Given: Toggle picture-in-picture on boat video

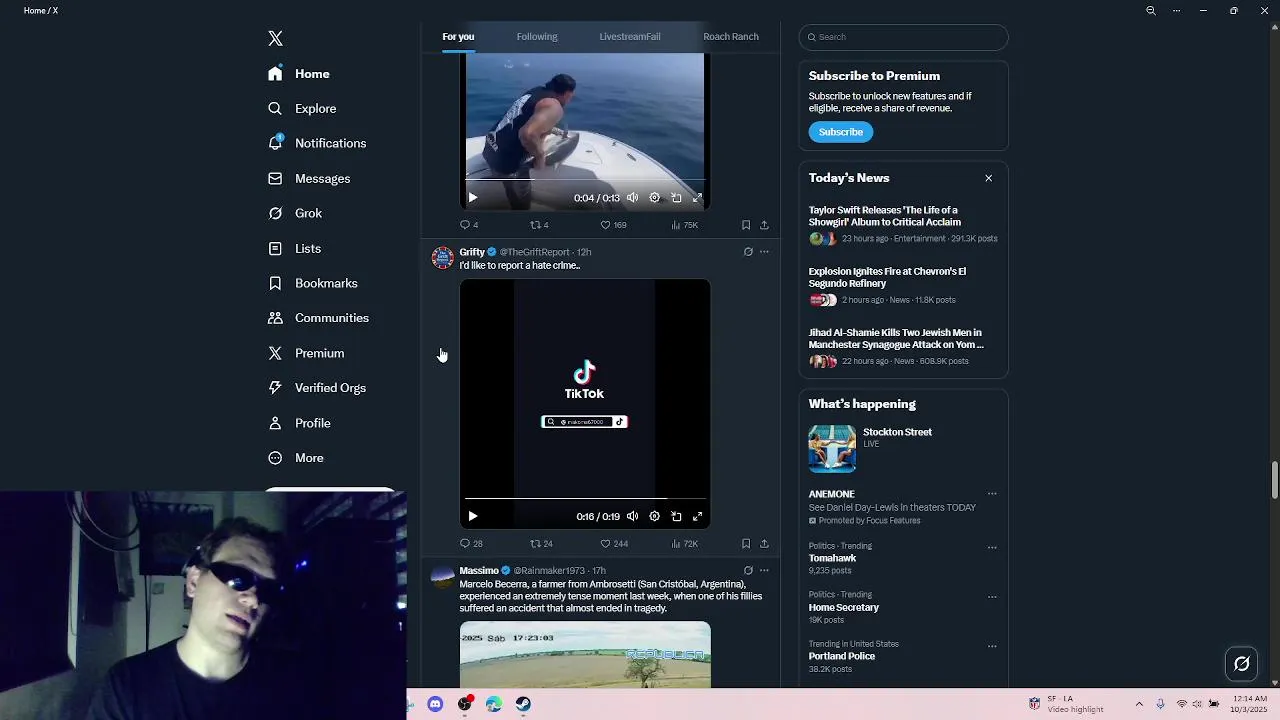Looking at the screenshot, I should click(676, 198).
